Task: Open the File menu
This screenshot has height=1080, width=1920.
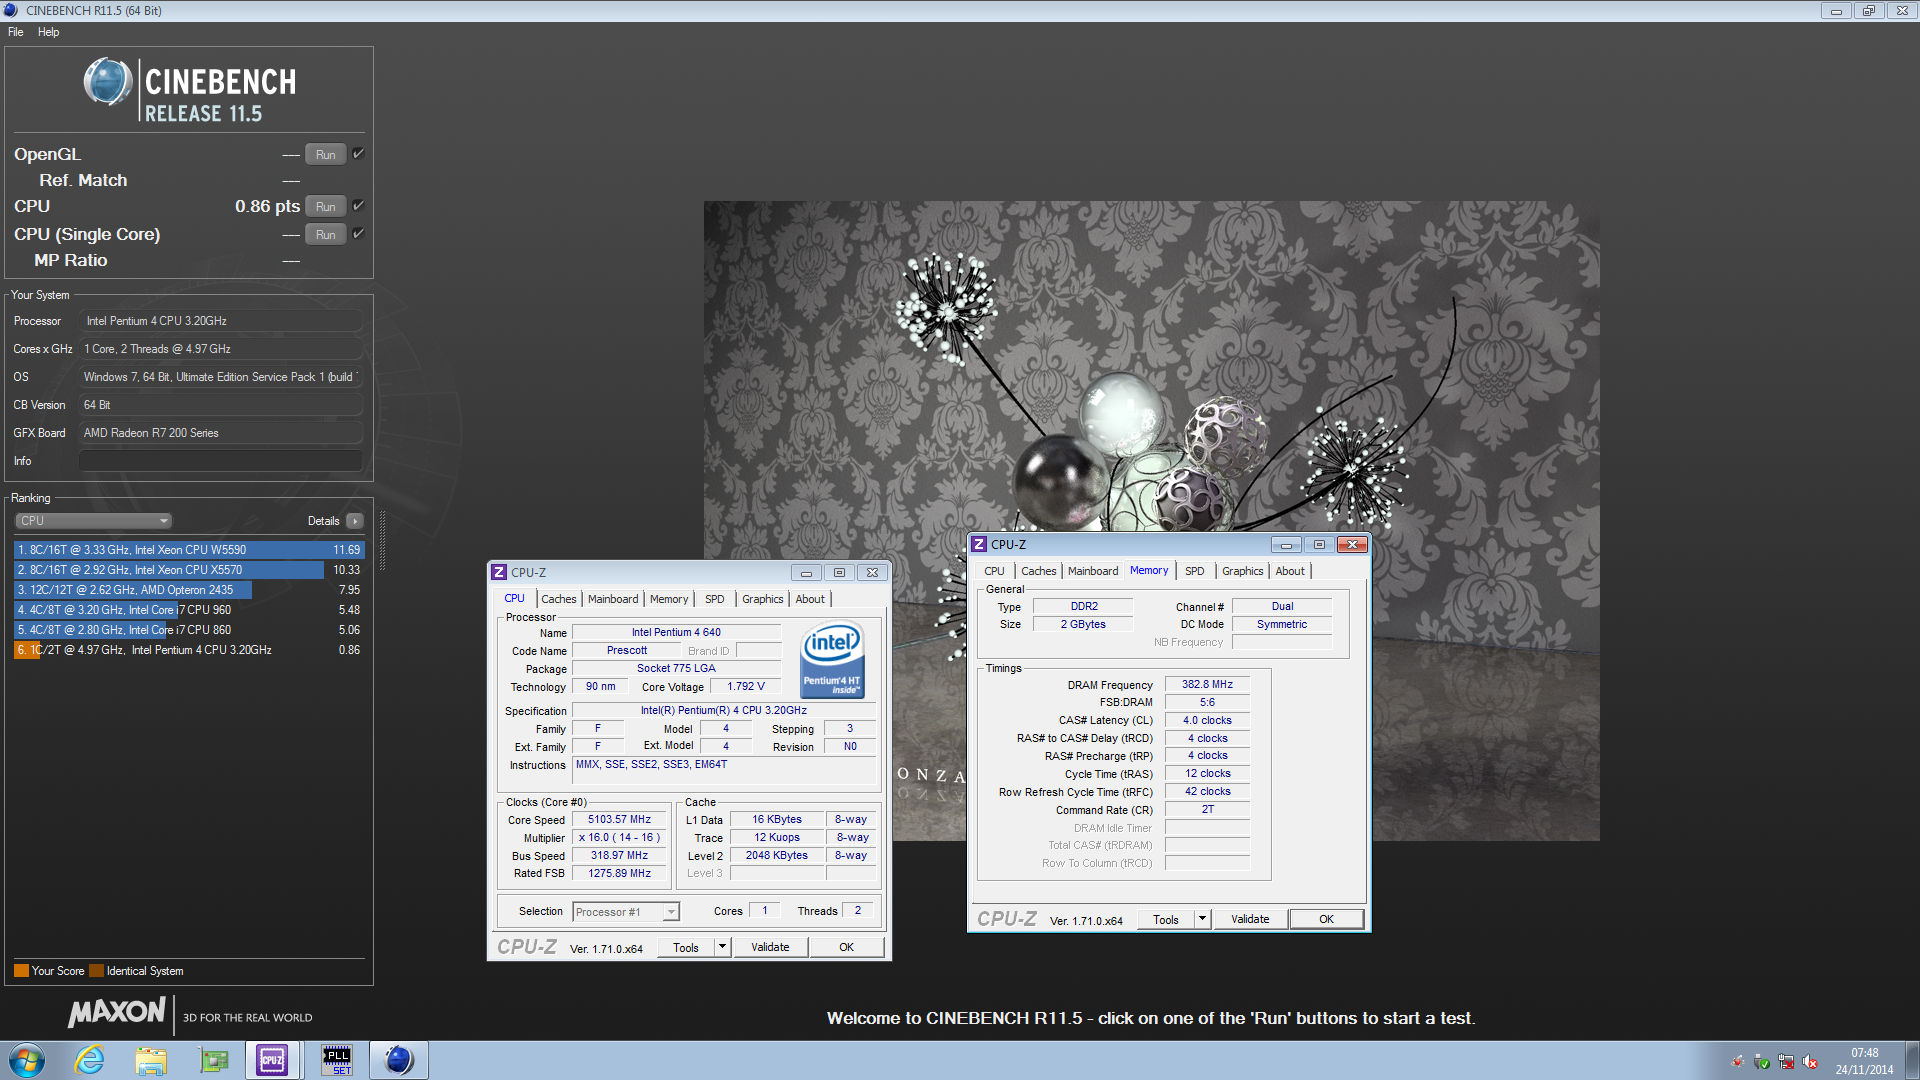Action: (16, 32)
